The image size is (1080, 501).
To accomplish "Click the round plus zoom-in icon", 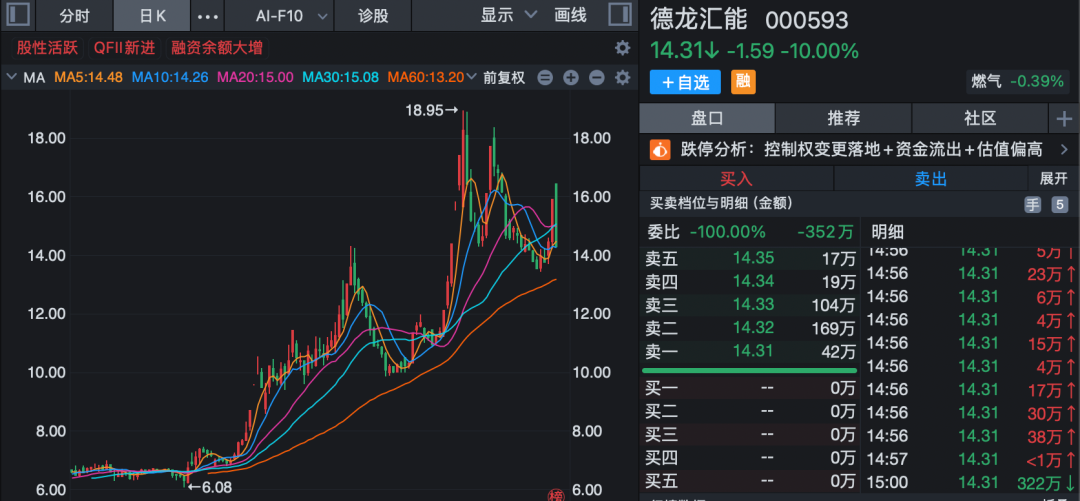I will [x=571, y=78].
